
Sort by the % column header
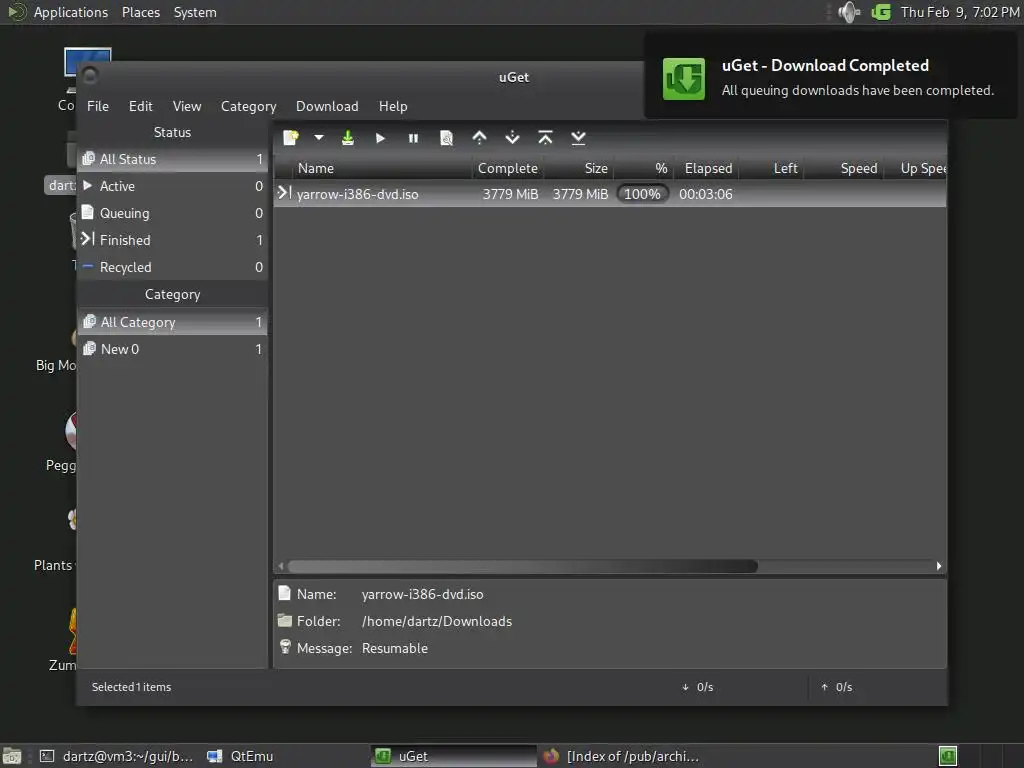click(643, 168)
